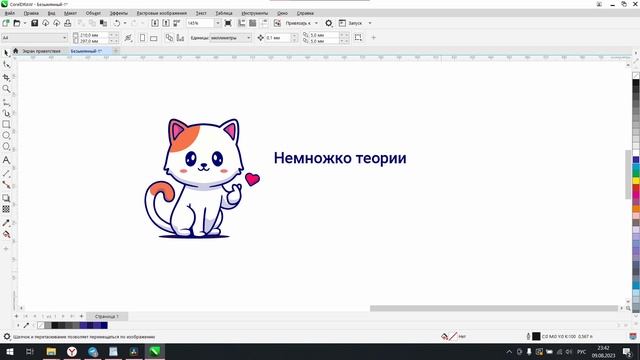The image size is (640, 360).
Task: Click the horizontal scrollbar thumb
Action: (x=494, y=309)
